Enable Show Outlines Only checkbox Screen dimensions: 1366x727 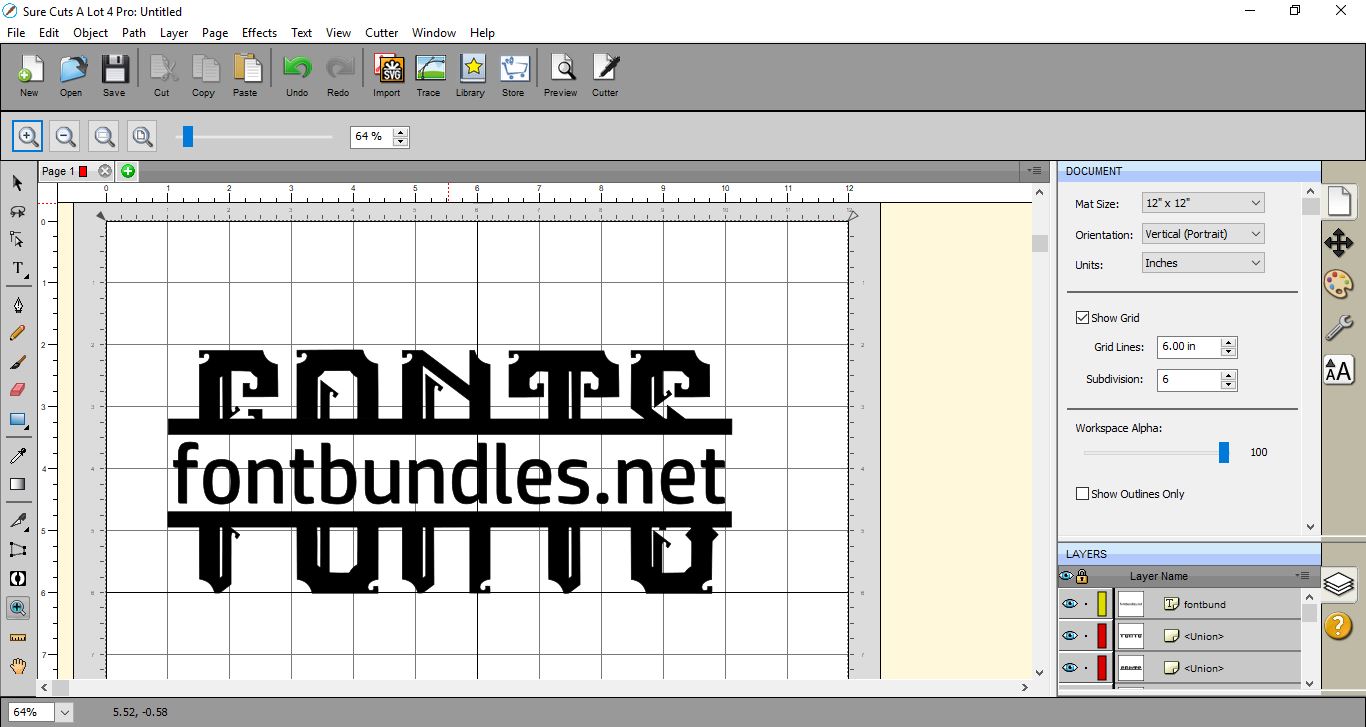1082,494
